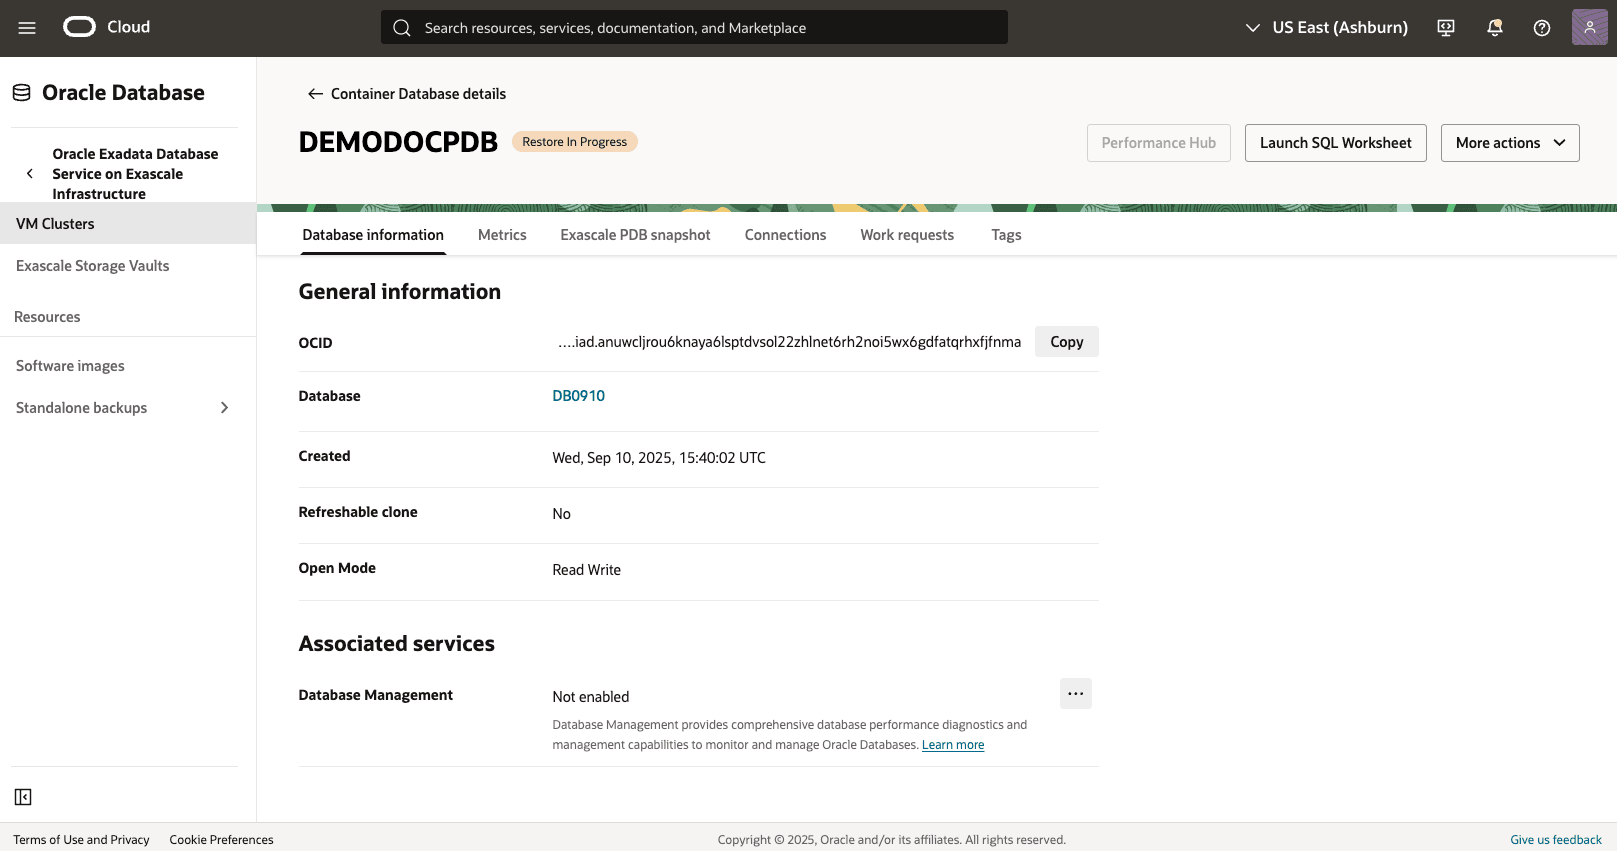Click the Launch SQL Worksheet button
This screenshot has height=851, width=1617.
(x=1335, y=143)
